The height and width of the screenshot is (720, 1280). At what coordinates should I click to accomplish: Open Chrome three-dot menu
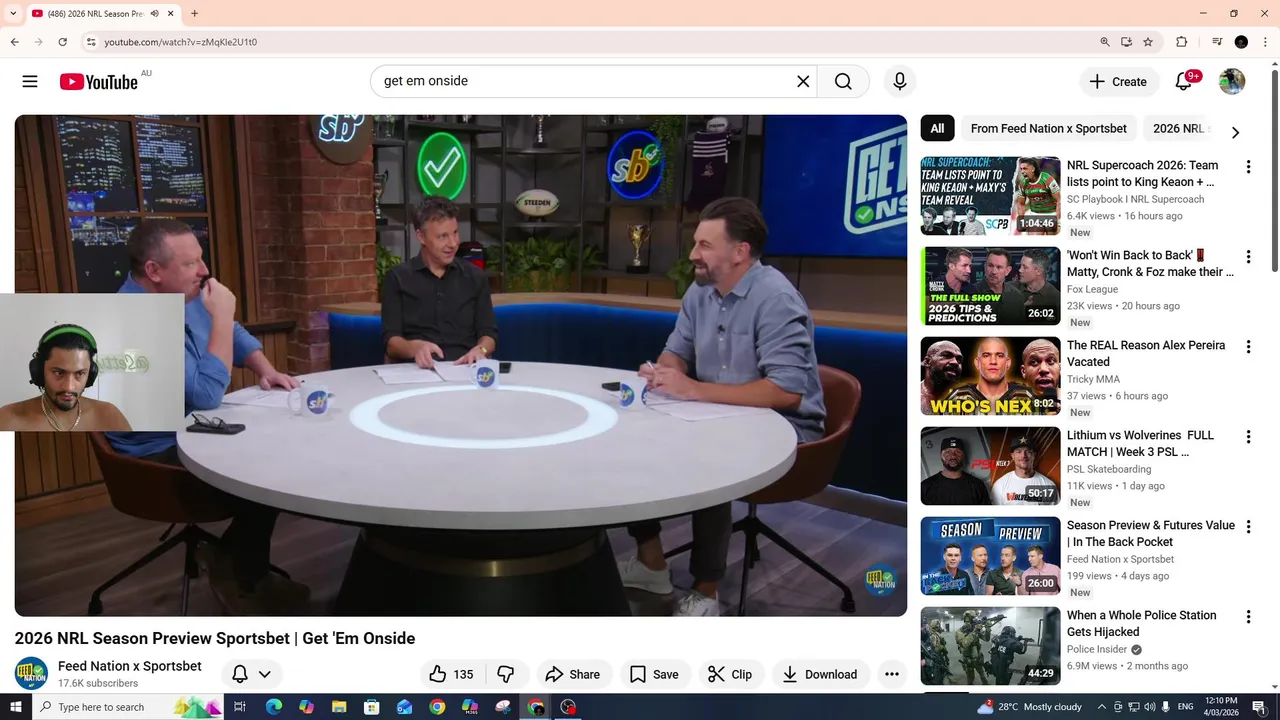coord(1266,42)
